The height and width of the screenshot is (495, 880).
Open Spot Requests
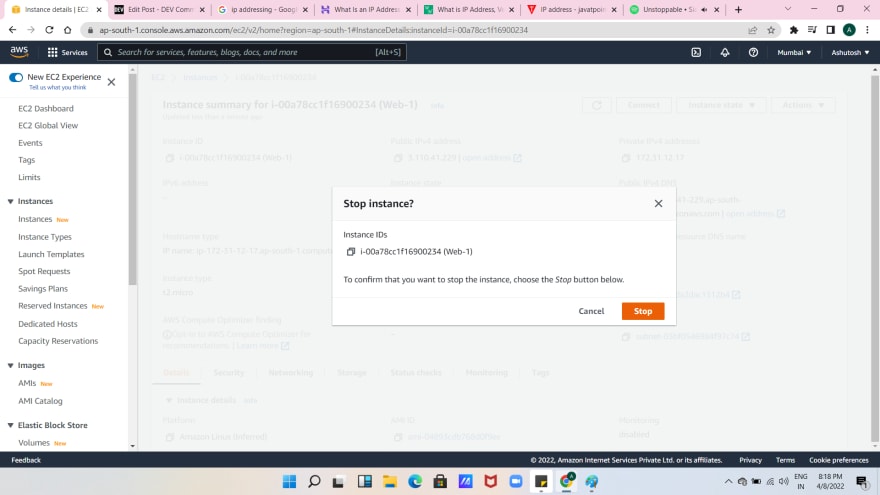(x=44, y=271)
